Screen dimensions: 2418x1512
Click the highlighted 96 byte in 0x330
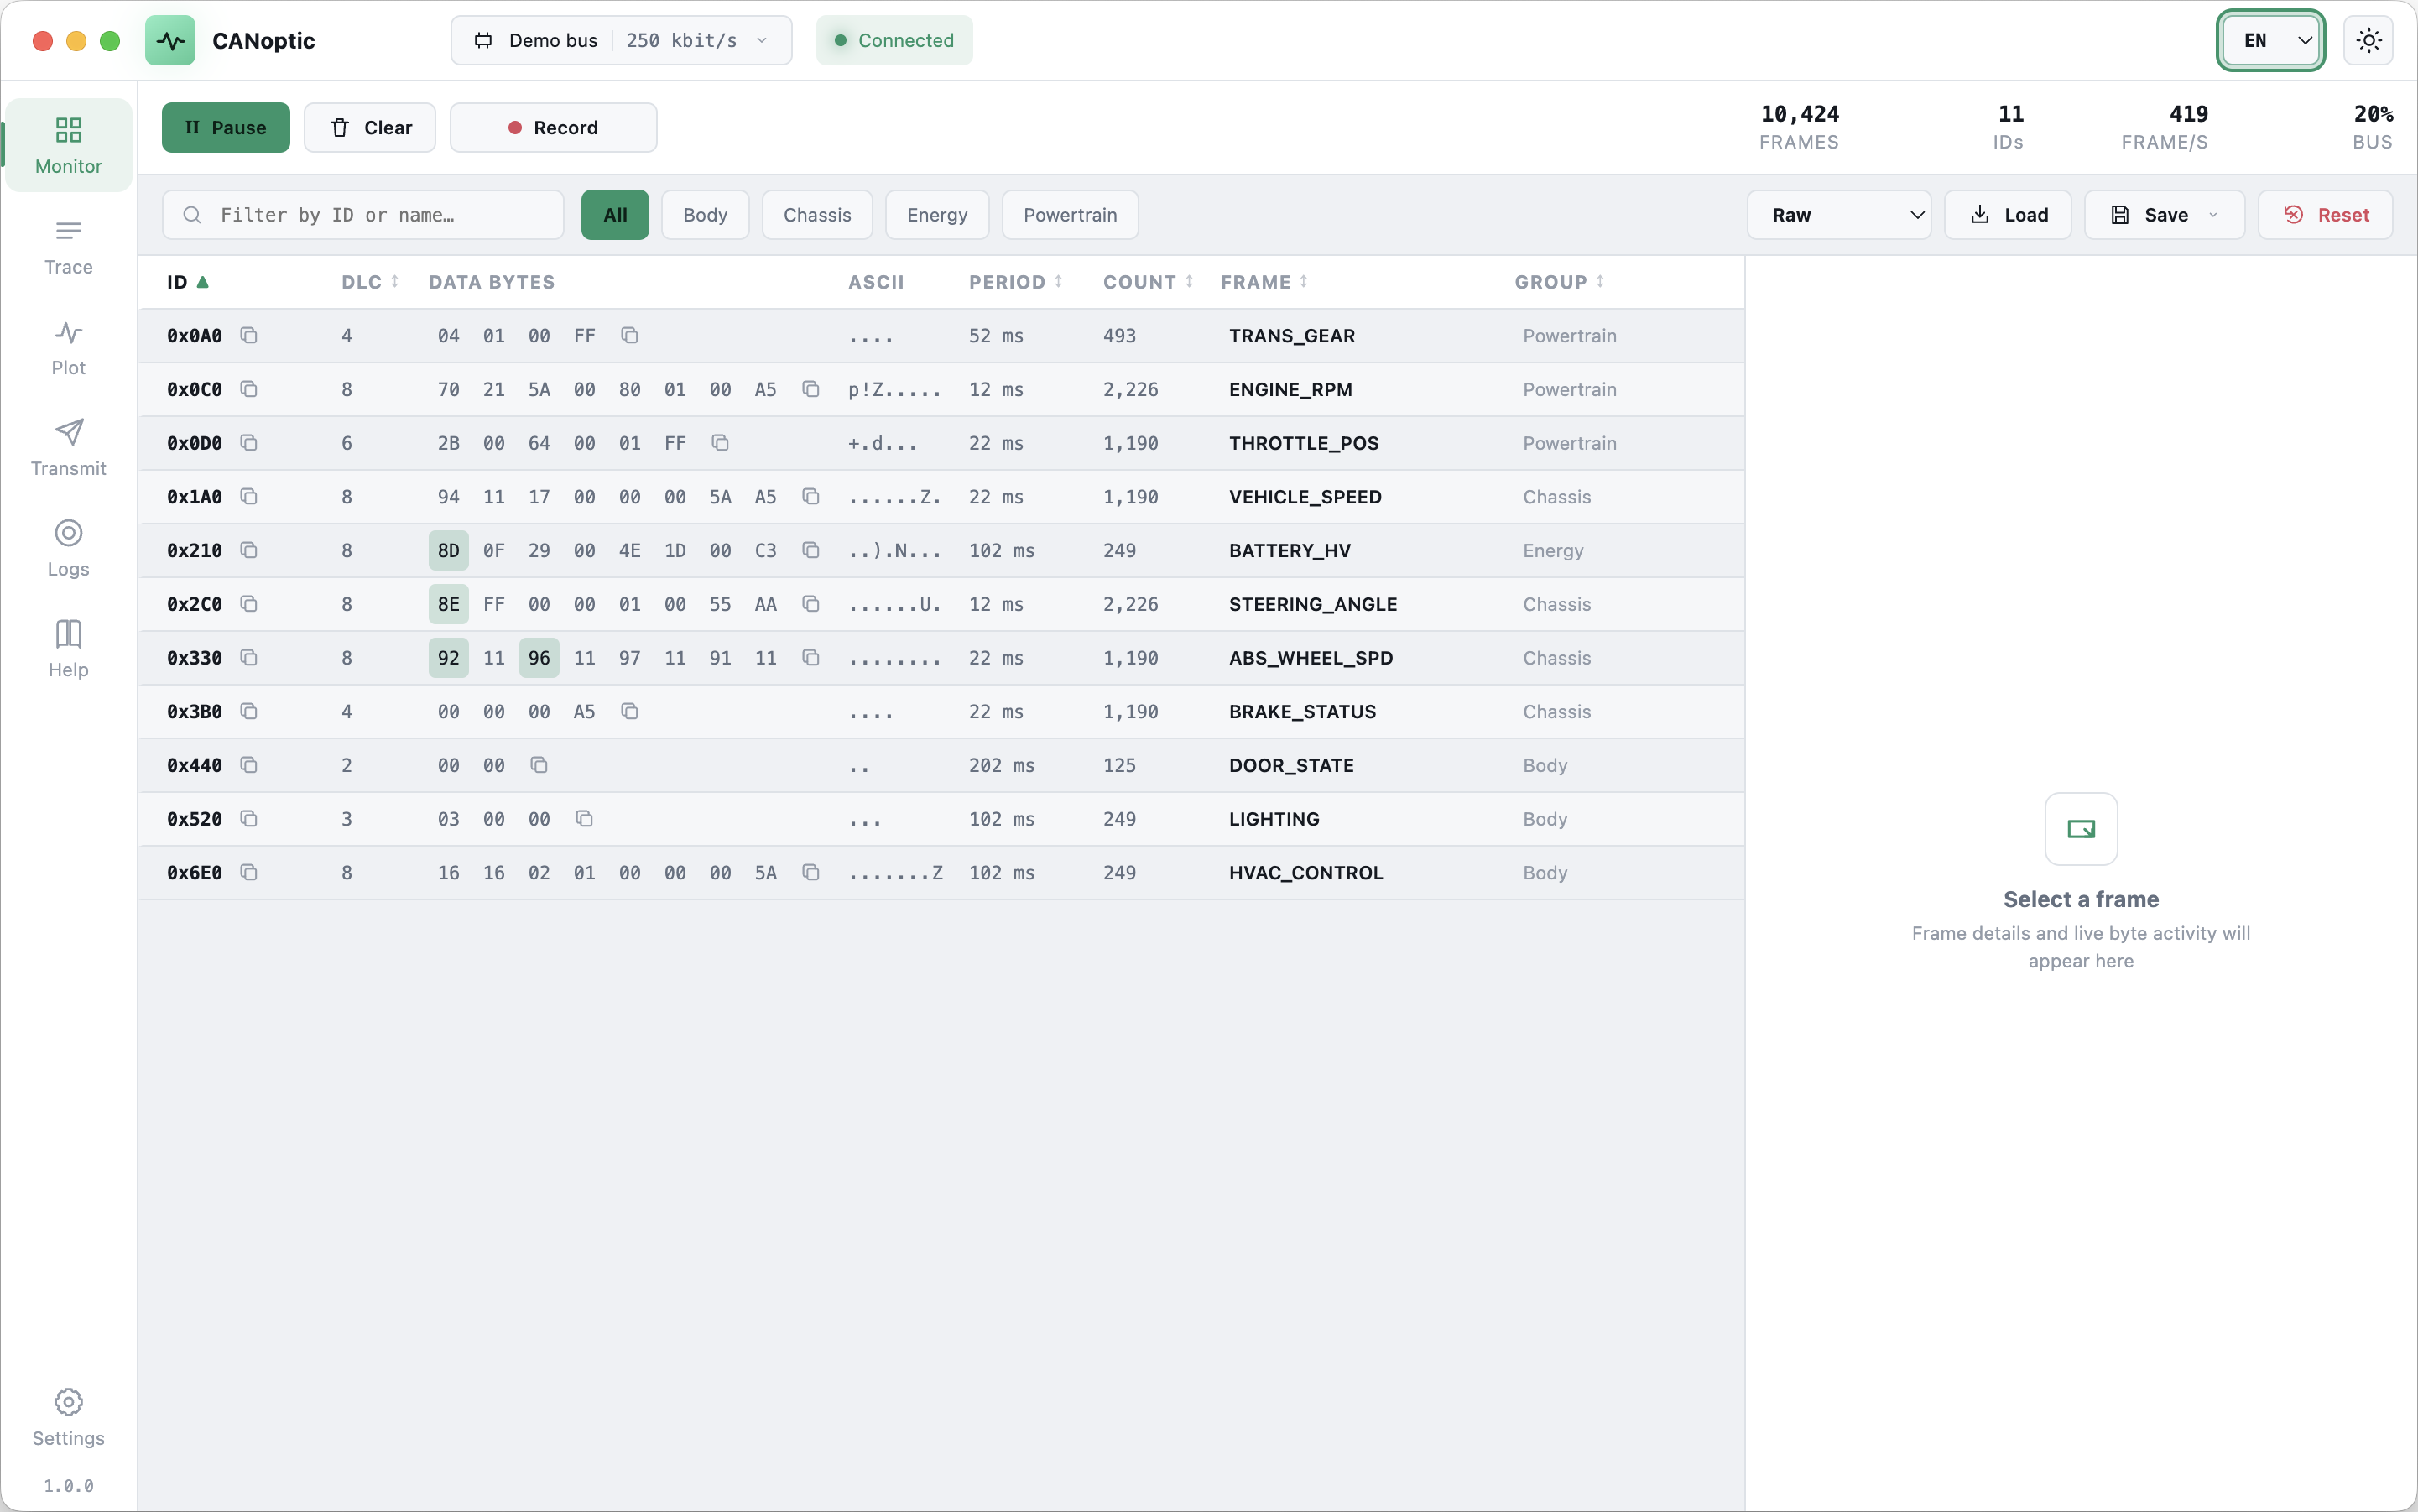[x=539, y=658]
